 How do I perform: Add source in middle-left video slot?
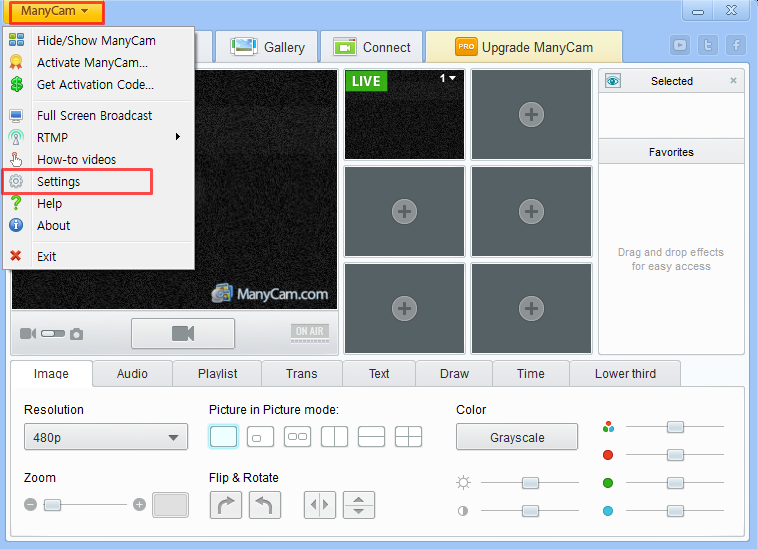point(404,211)
